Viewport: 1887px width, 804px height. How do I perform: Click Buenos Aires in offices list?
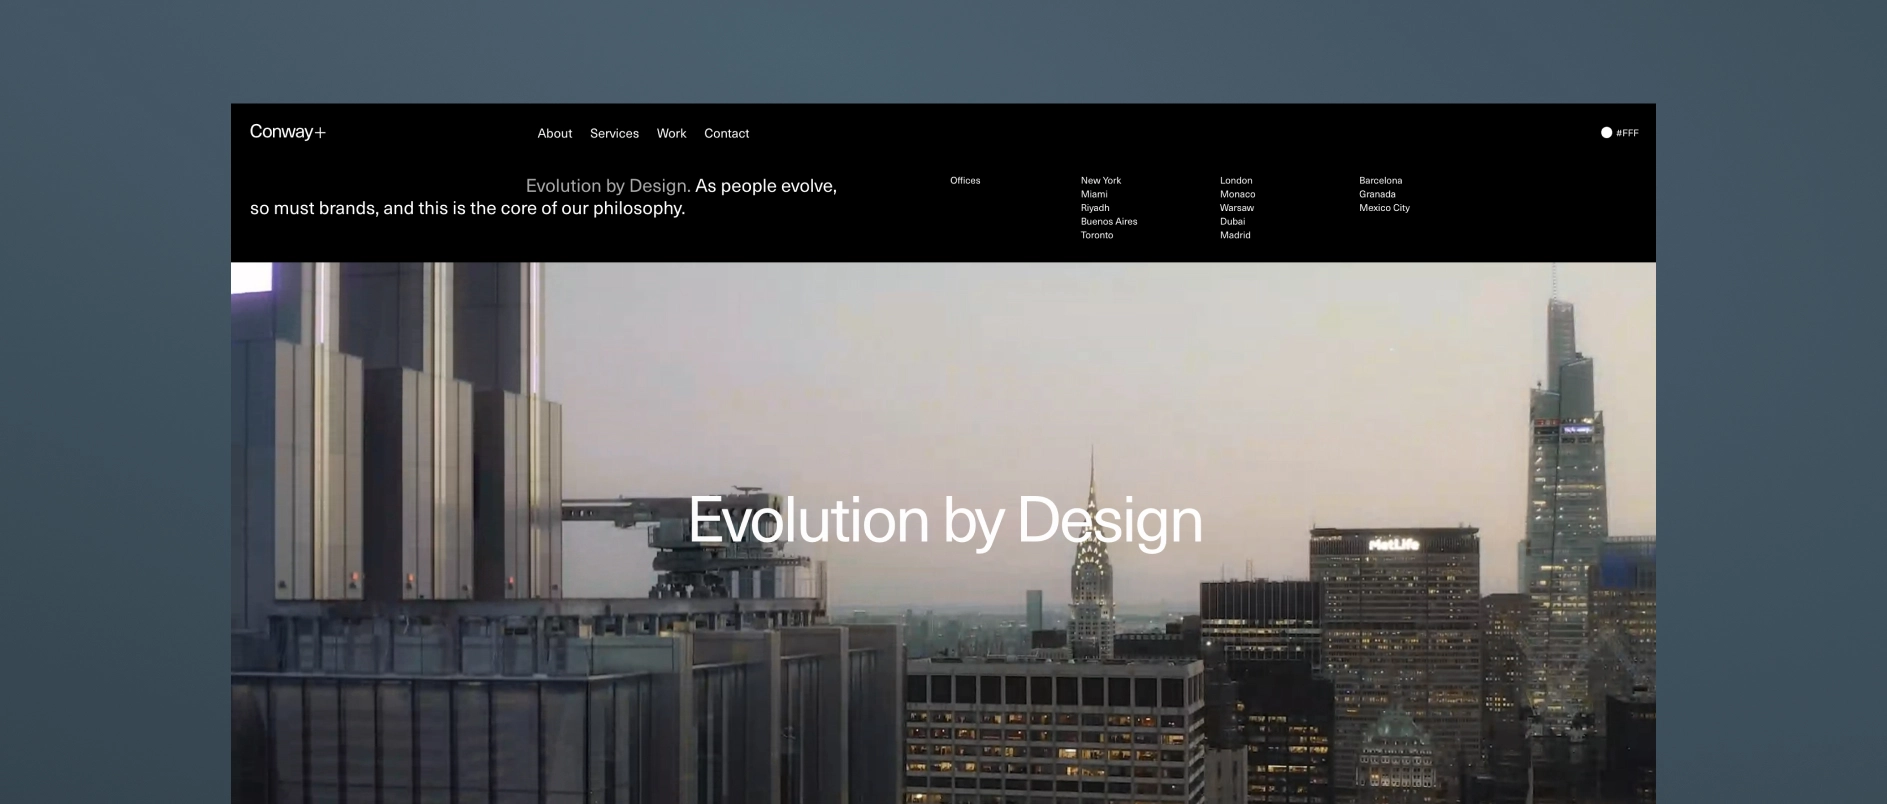1109,221
